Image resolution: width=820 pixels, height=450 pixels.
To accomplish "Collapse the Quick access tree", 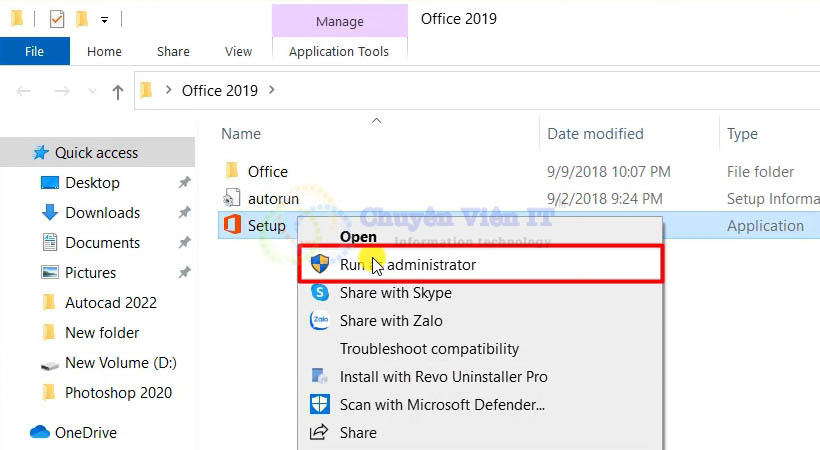I will pyautogui.click(x=16, y=153).
